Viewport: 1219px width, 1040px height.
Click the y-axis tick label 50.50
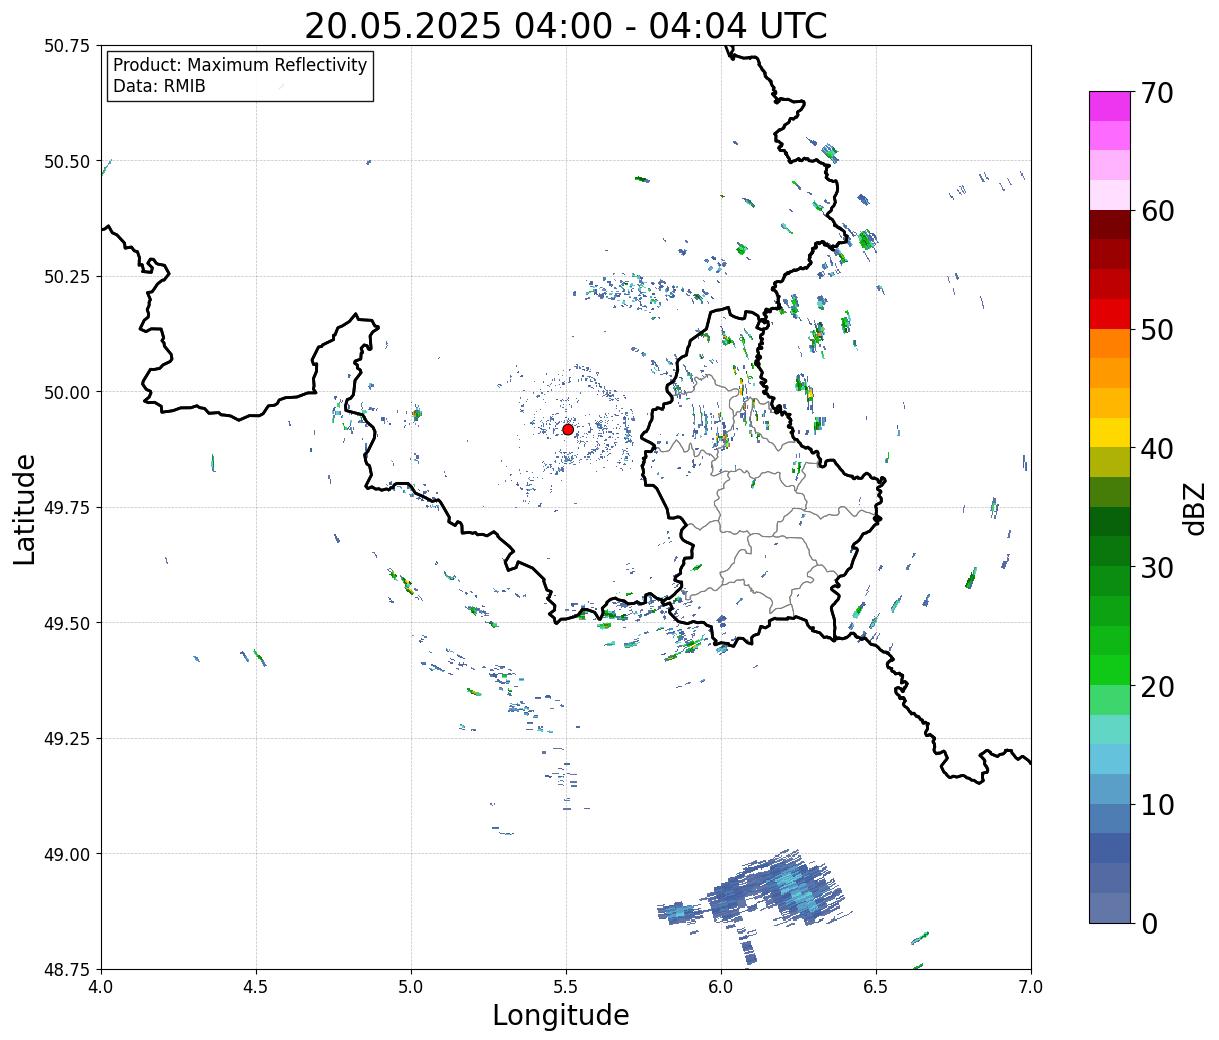(x=67, y=161)
